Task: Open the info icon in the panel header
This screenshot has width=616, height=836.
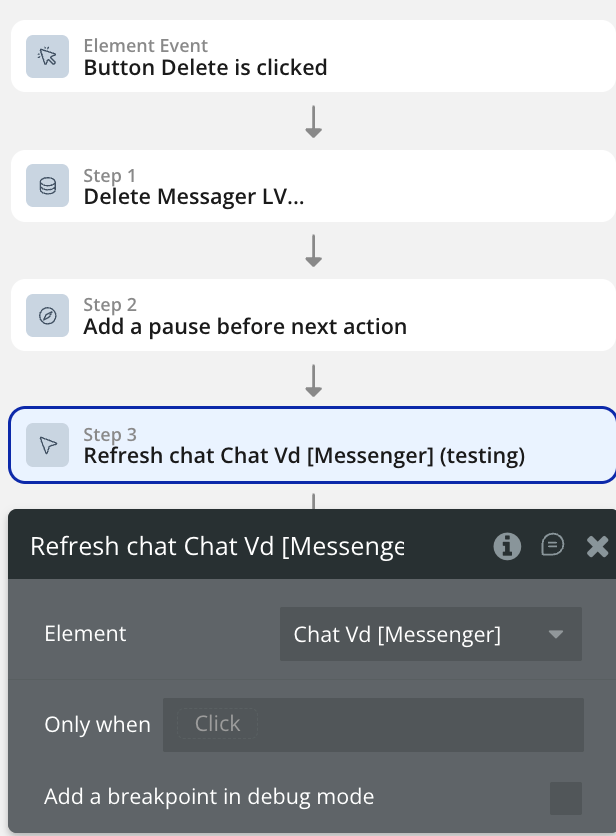Action: 507,546
